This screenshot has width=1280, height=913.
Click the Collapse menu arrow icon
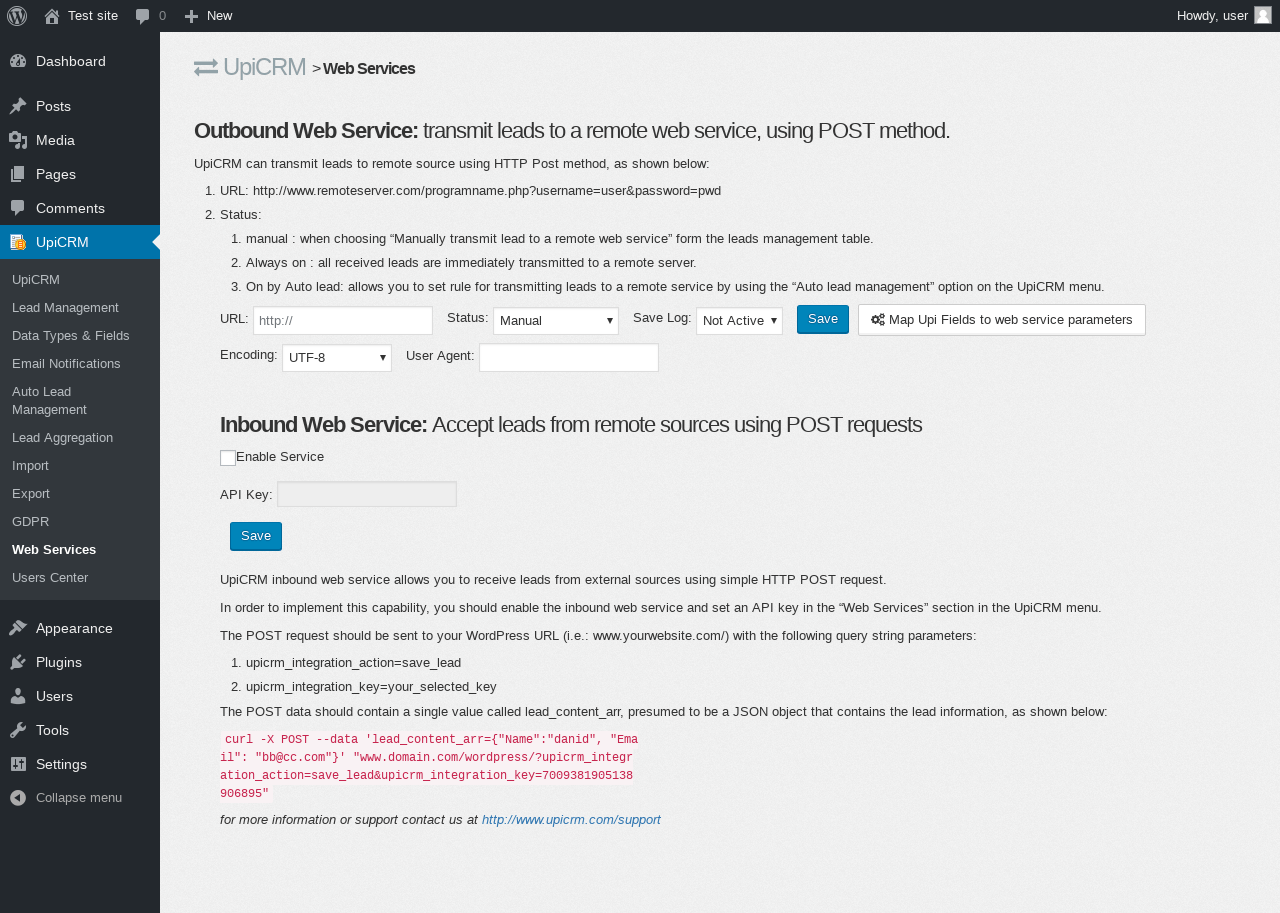click(x=18, y=798)
